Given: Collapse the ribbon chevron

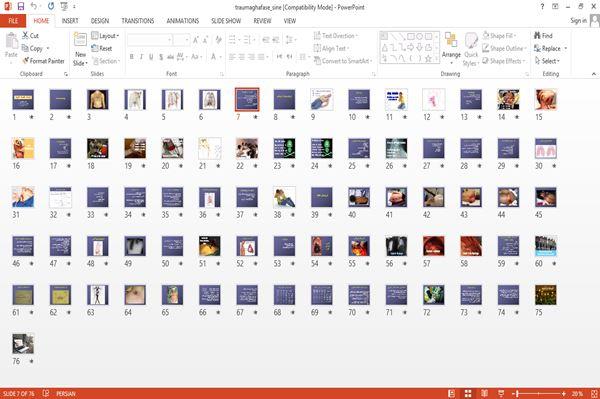Looking at the screenshot, I should 593,74.
